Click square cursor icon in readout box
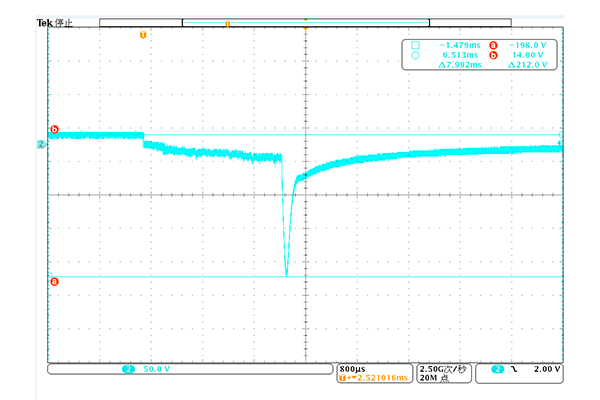The height and width of the screenshot is (400, 600). point(413,45)
